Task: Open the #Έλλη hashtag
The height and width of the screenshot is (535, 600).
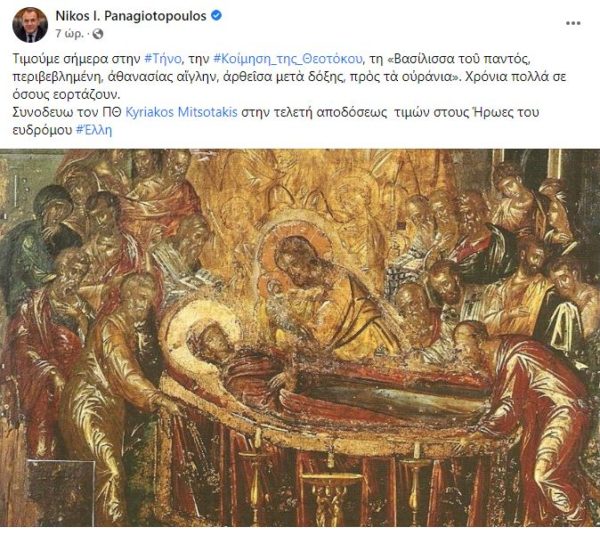Action: click(x=94, y=130)
